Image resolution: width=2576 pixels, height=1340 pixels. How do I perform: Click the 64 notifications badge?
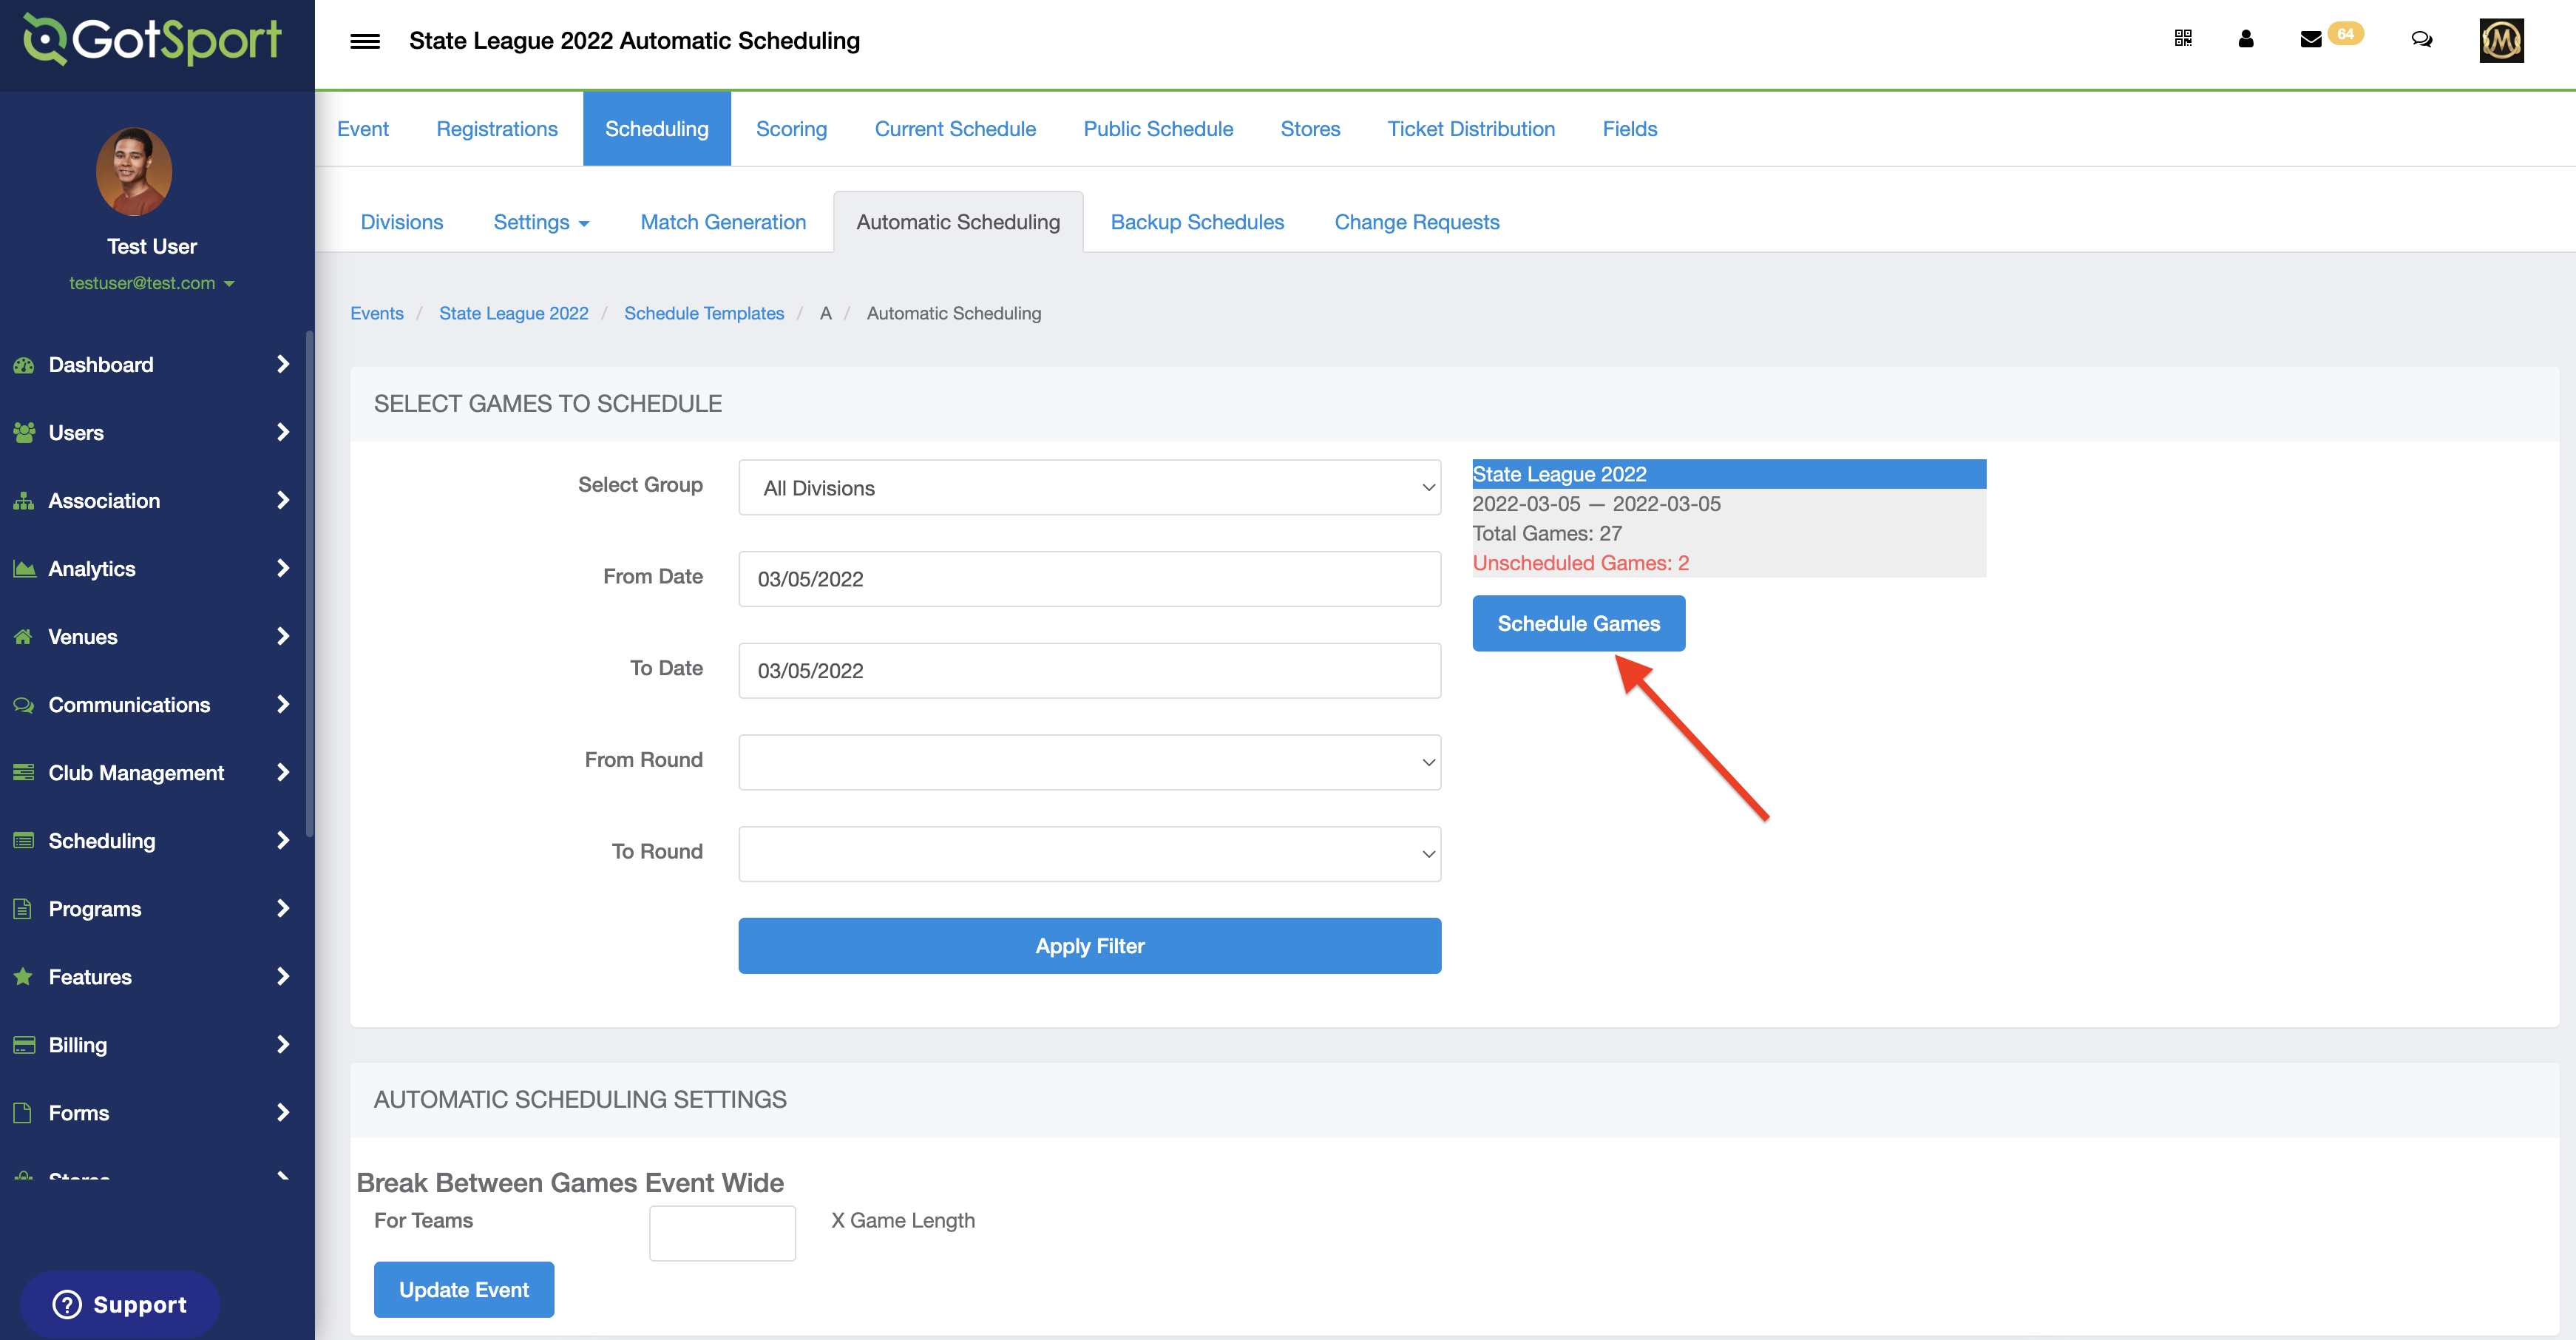2345,34
